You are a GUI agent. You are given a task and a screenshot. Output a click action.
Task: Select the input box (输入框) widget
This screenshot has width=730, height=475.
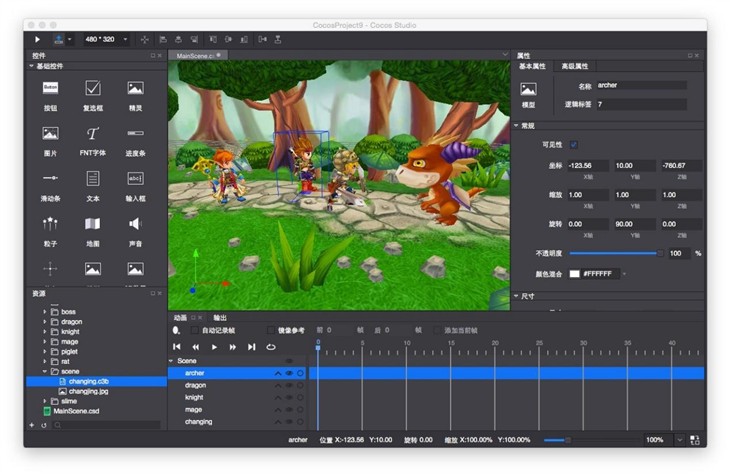pyautogui.click(x=135, y=186)
